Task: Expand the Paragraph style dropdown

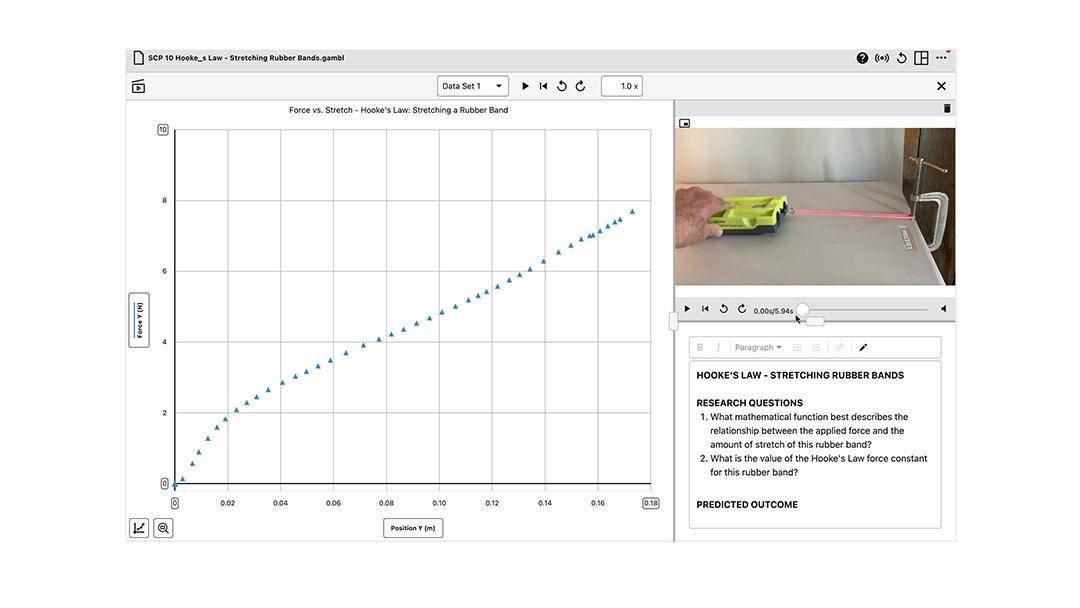Action: (x=758, y=348)
